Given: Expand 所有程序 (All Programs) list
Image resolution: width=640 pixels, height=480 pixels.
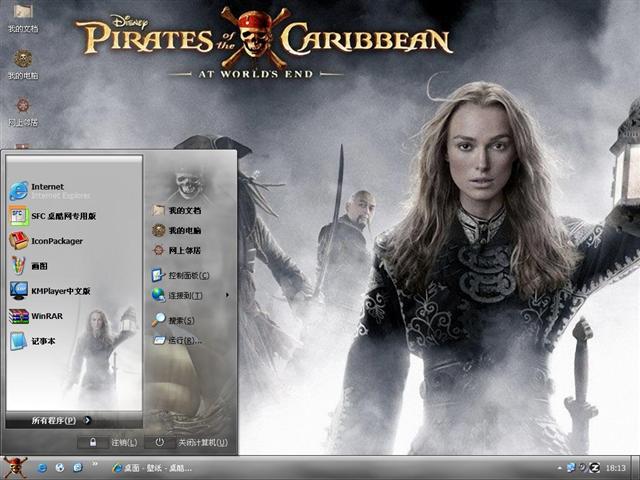Looking at the screenshot, I should [x=60, y=420].
